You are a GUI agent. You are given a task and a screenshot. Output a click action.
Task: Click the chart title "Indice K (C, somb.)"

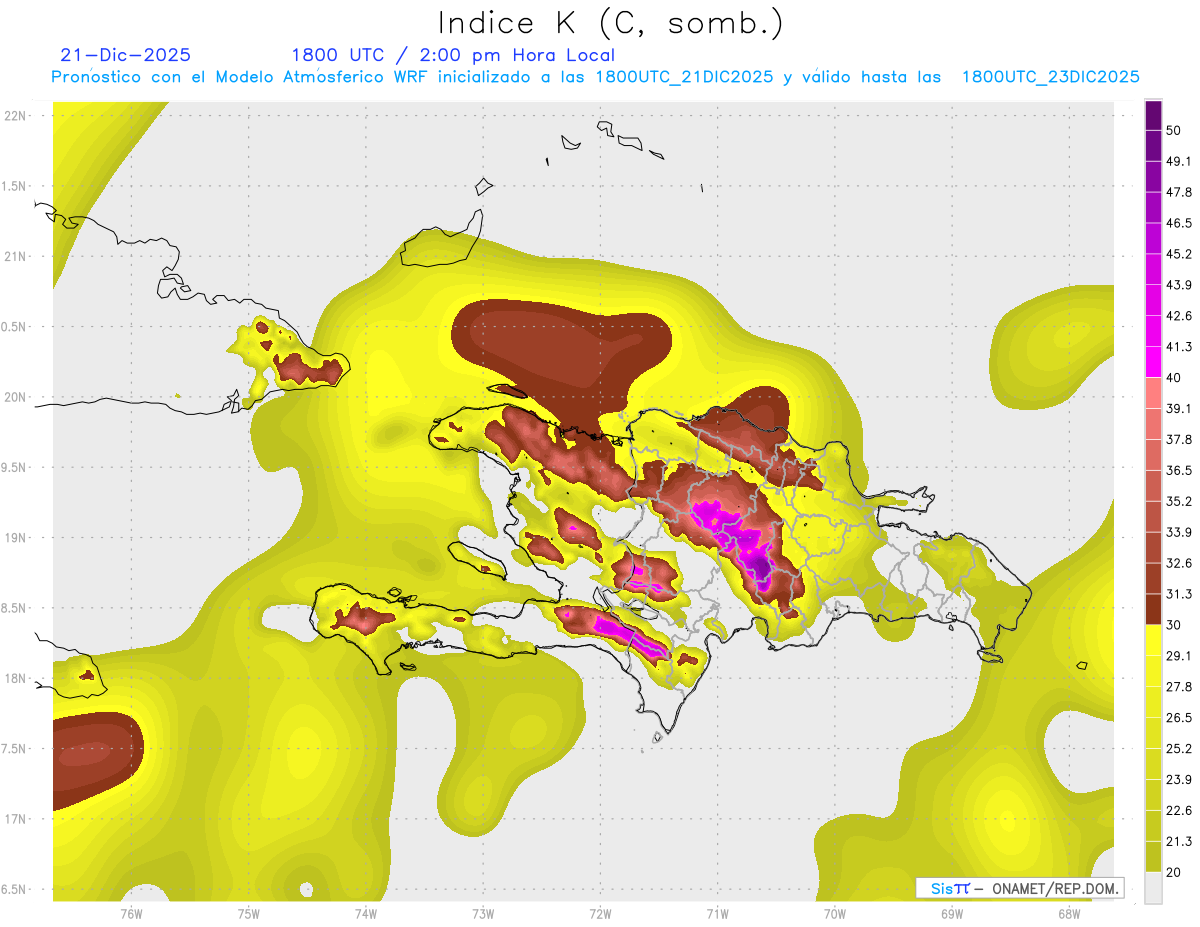point(610,24)
